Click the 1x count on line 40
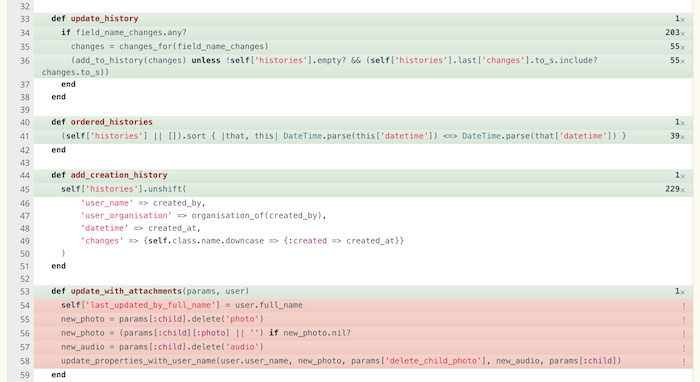Image resolution: width=700 pixels, height=382 pixels. click(x=680, y=122)
